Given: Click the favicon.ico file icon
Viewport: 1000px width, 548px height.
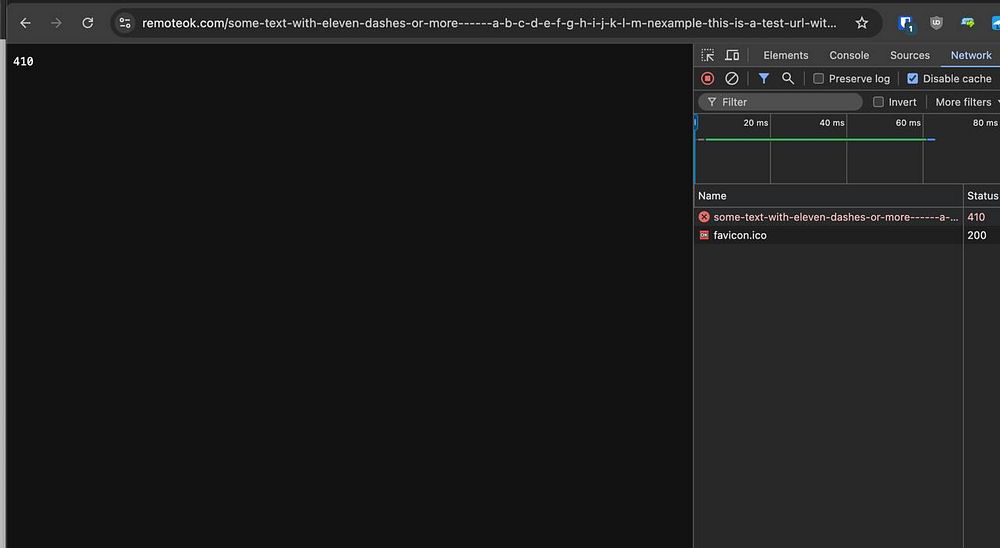Looking at the screenshot, I should pos(704,235).
